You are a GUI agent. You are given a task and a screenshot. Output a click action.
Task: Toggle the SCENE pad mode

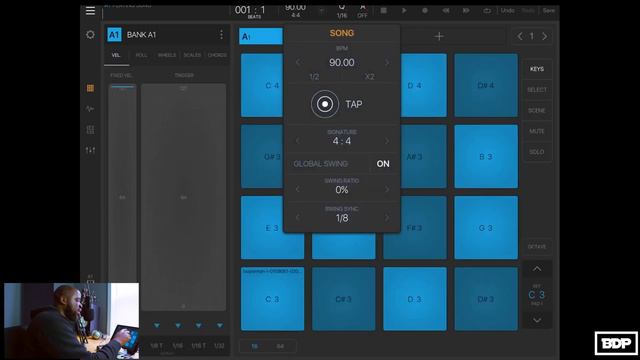[537, 111]
